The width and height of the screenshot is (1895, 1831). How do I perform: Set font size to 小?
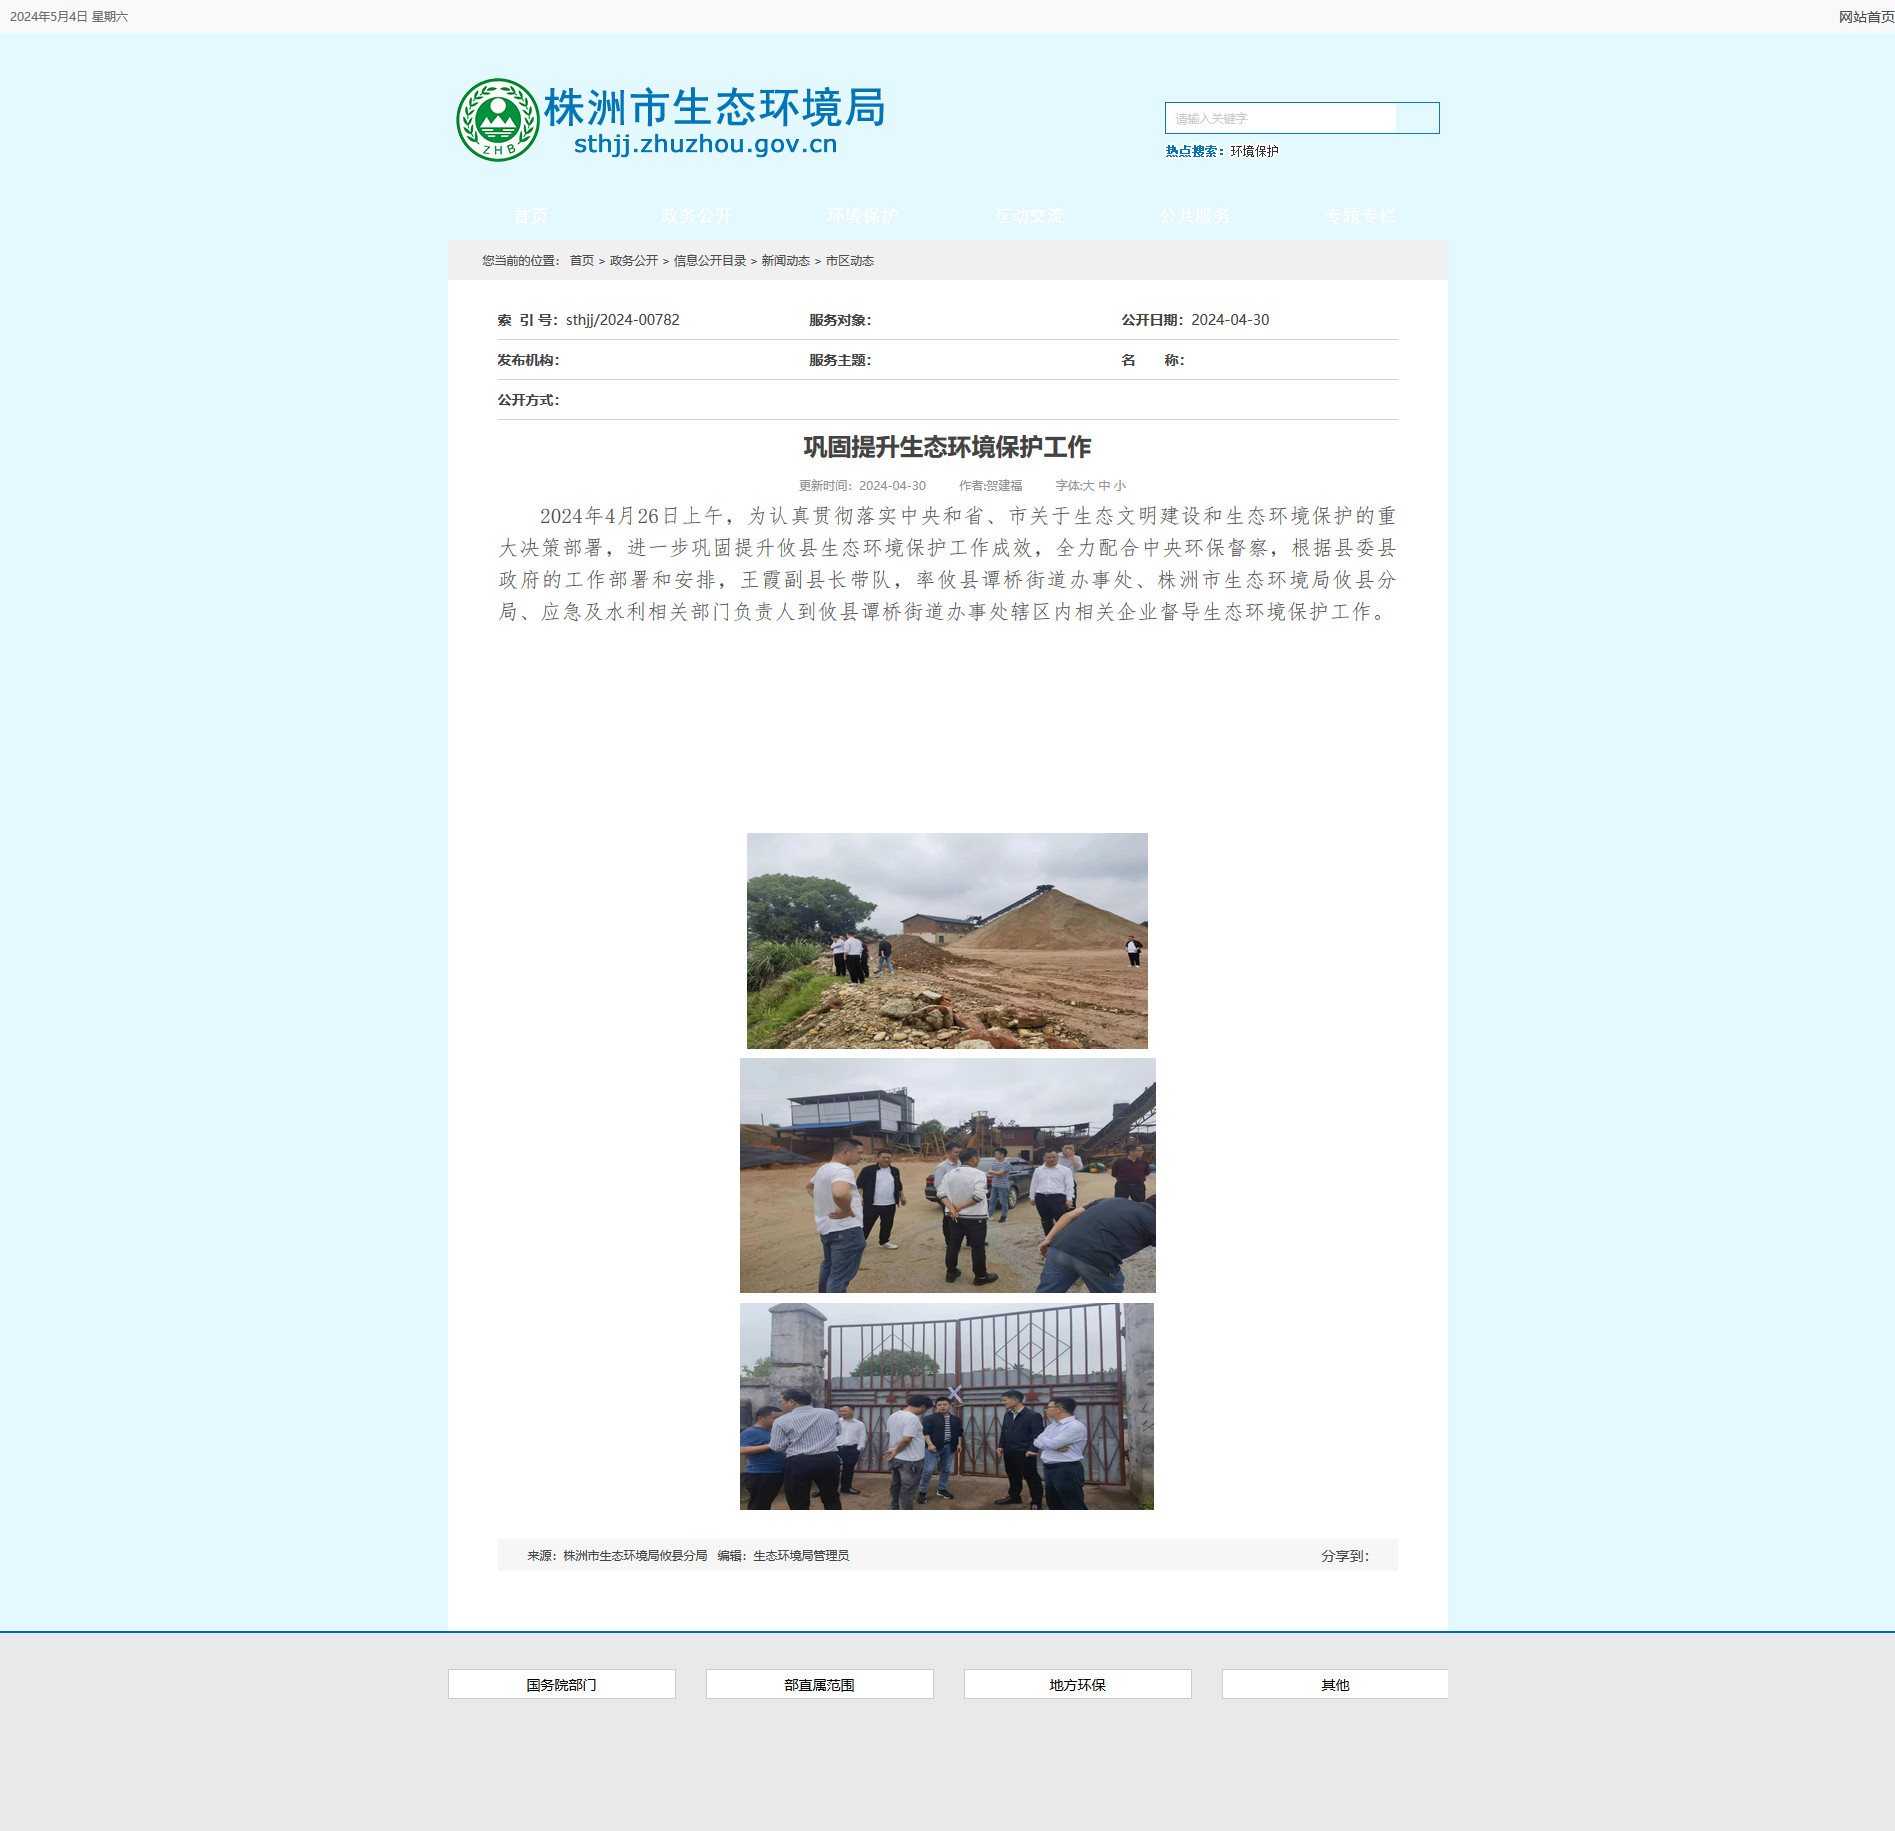(x=1120, y=486)
